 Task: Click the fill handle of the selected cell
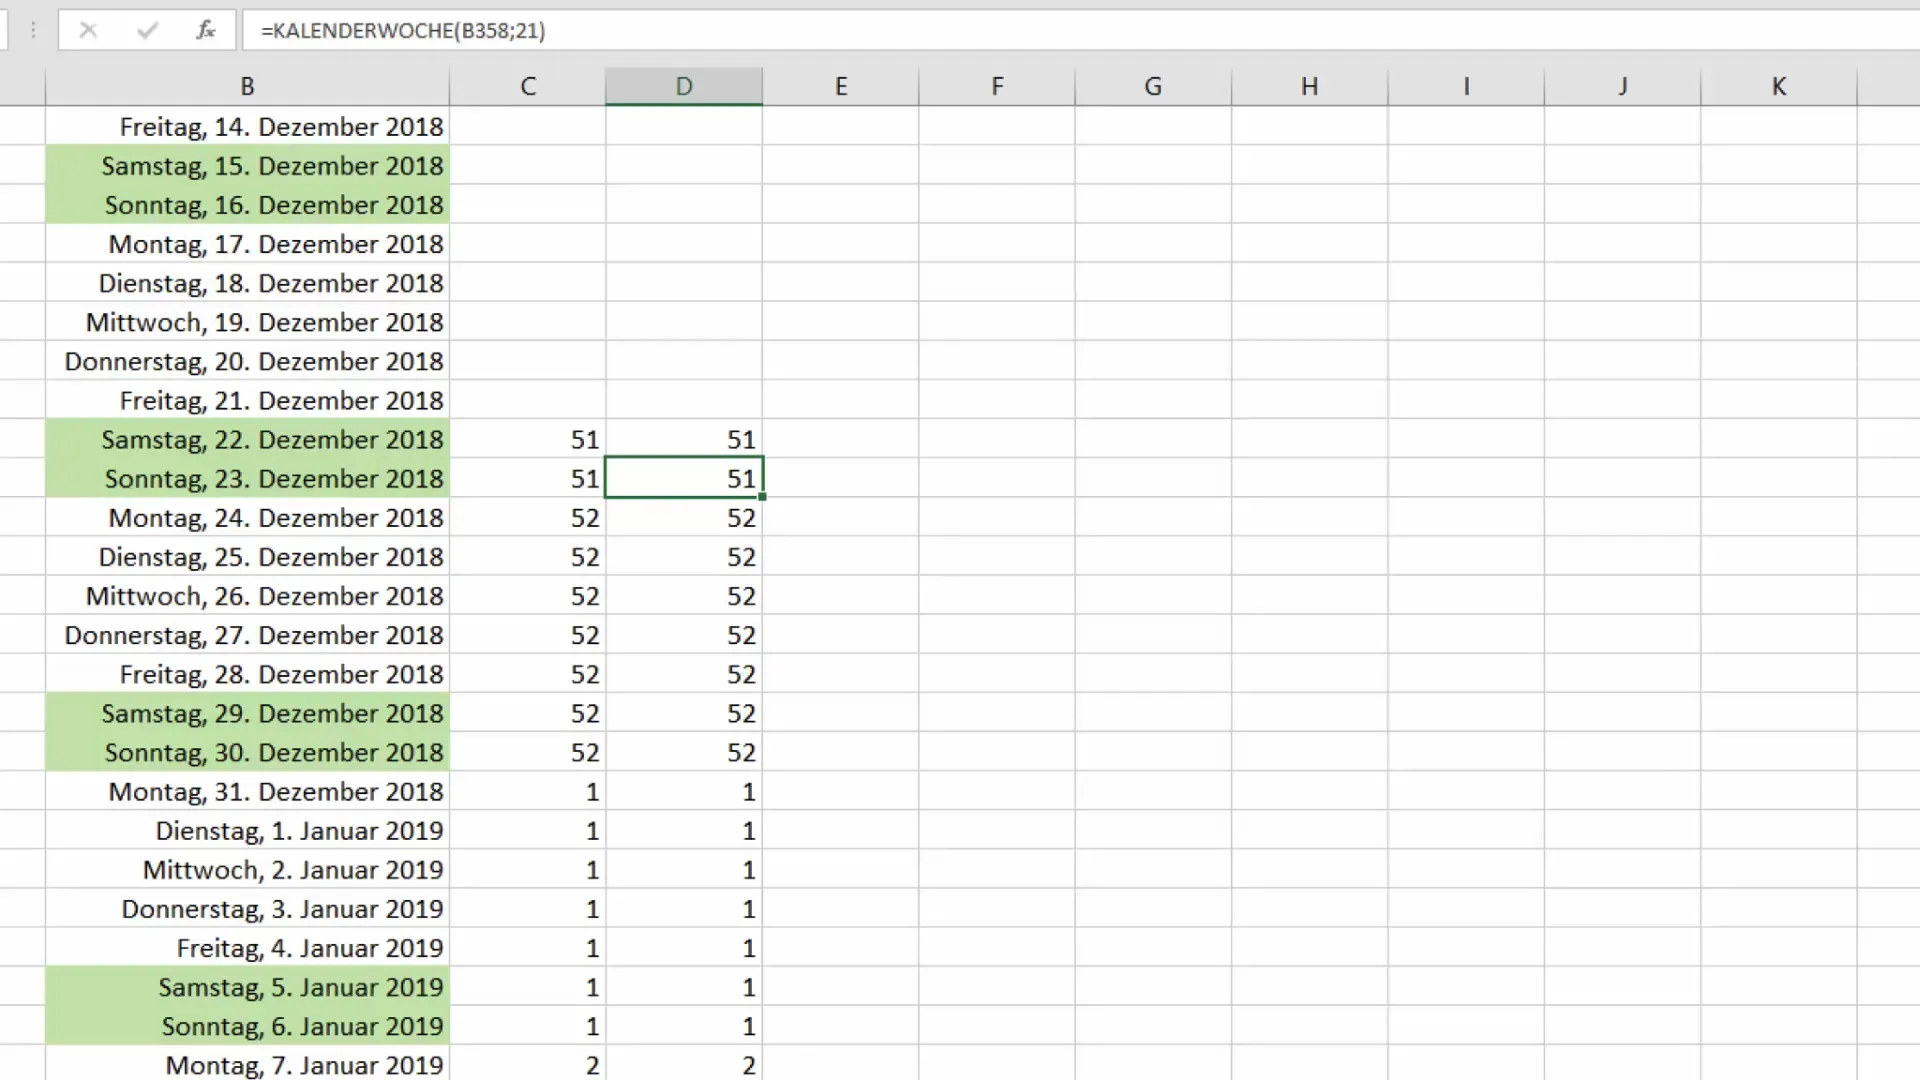tap(762, 496)
